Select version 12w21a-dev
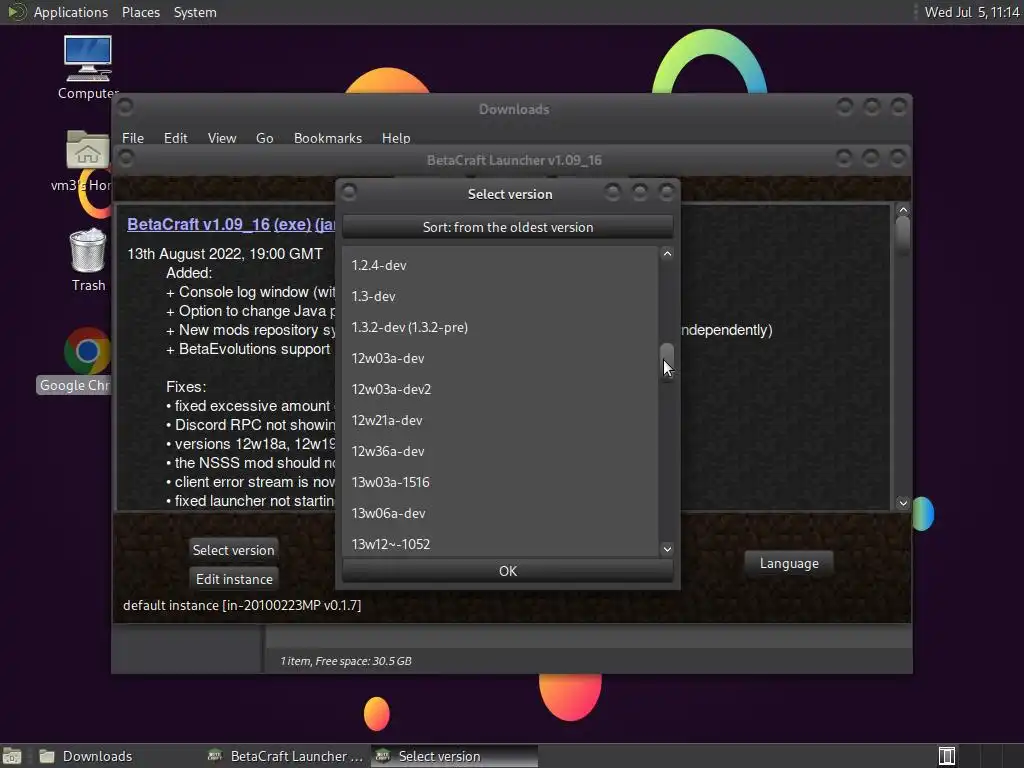This screenshot has height=768, width=1024. (500, 420)
